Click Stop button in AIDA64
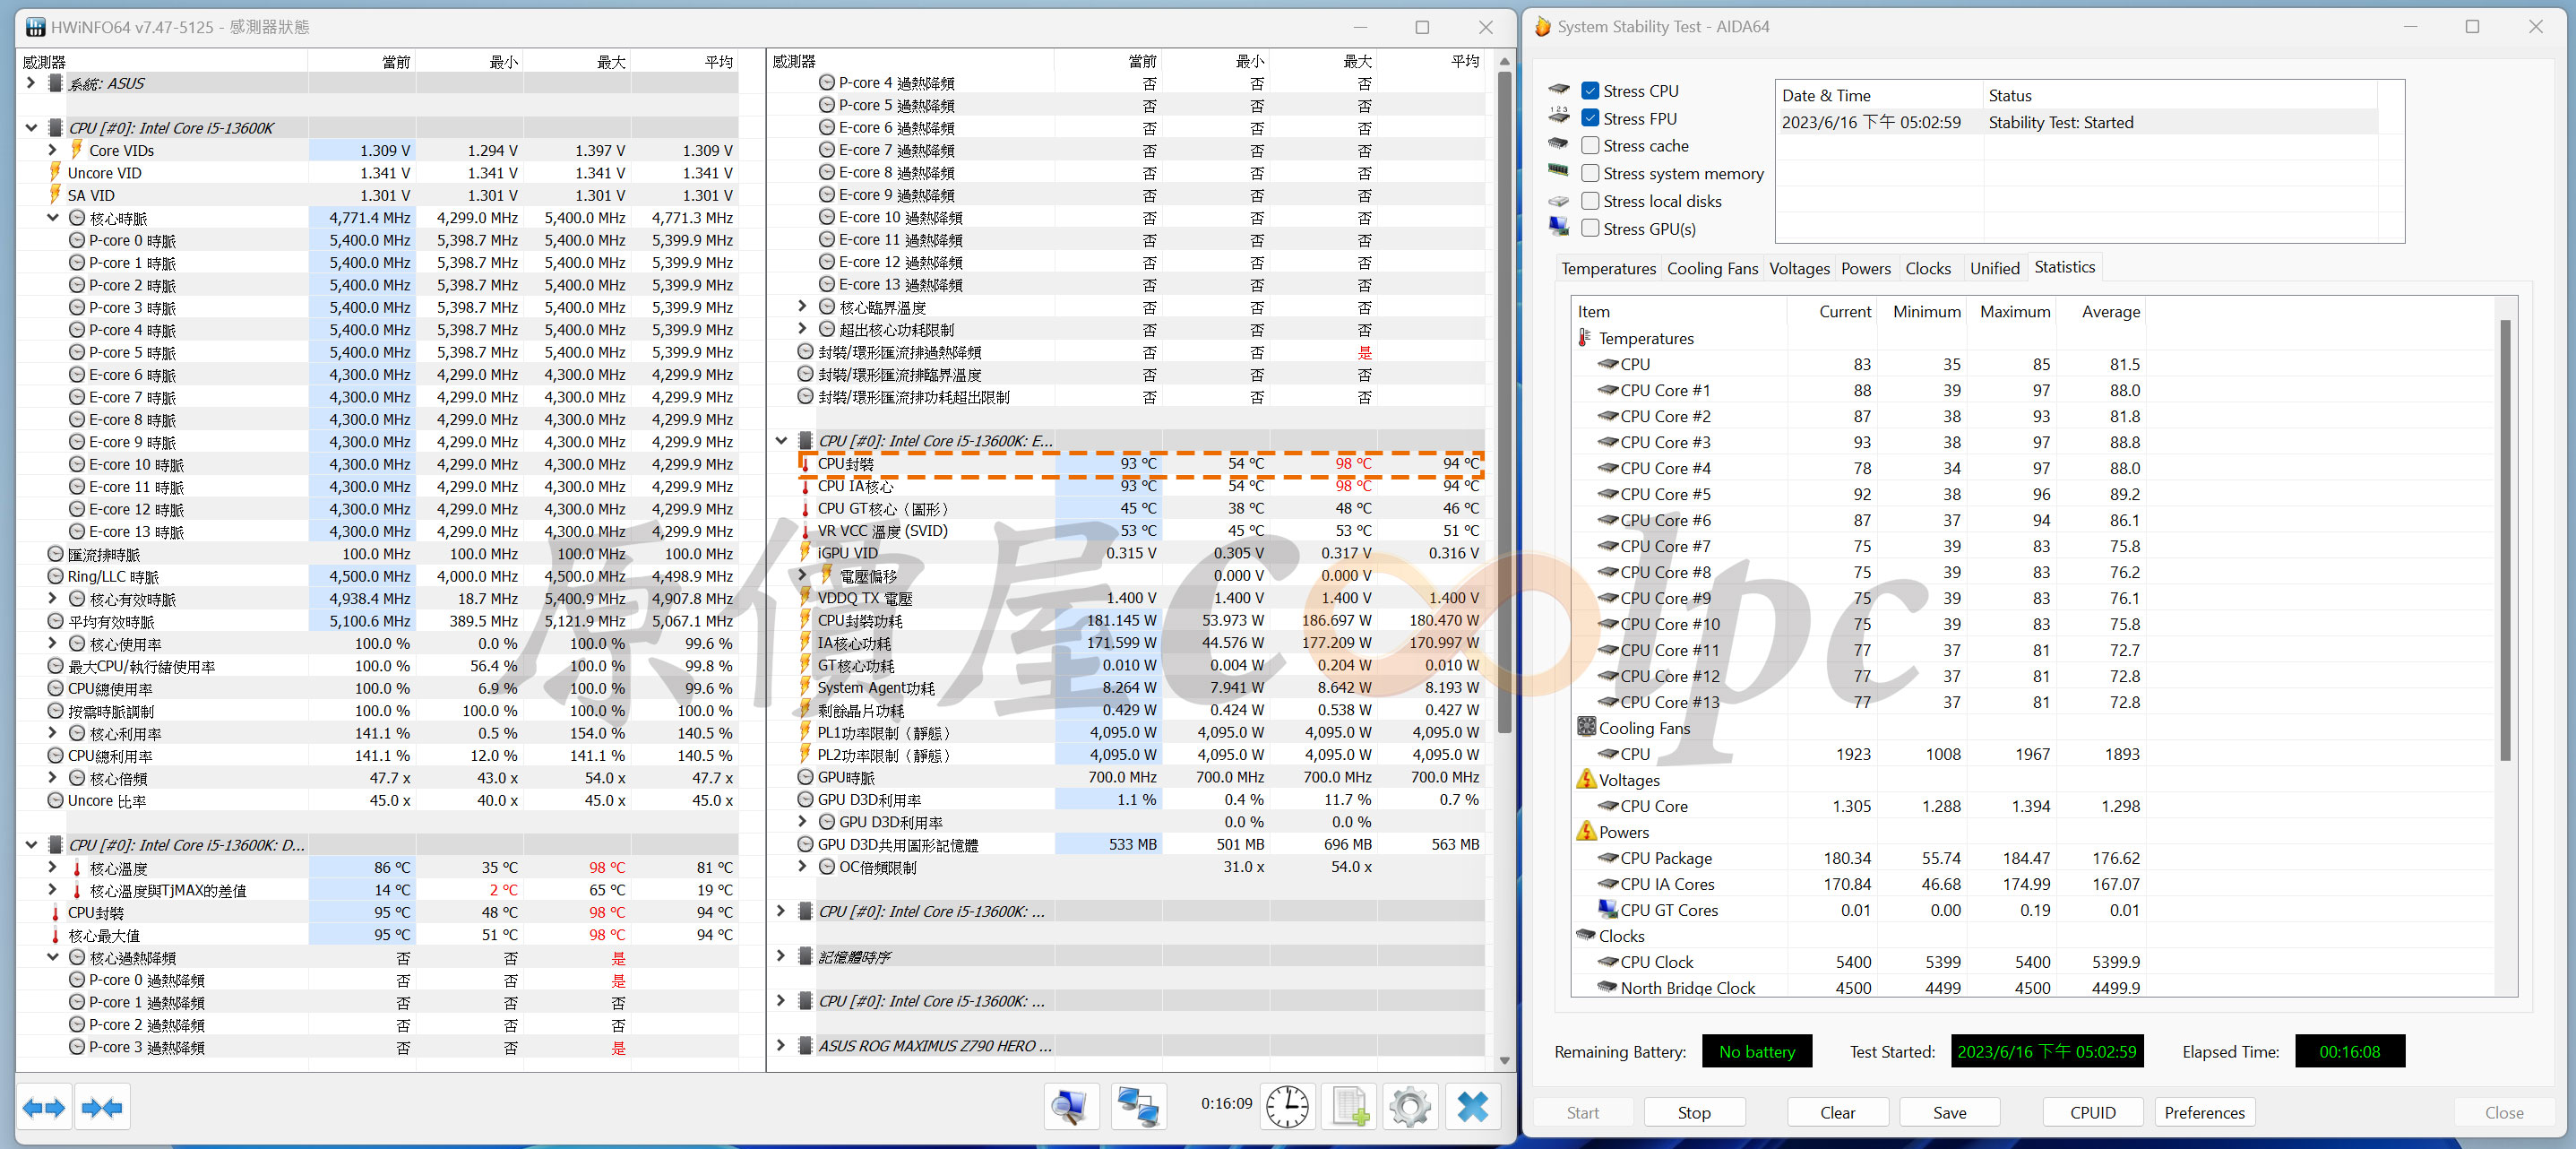The width and height of the screenshot is (2576, 1149). [1694, 1112]
